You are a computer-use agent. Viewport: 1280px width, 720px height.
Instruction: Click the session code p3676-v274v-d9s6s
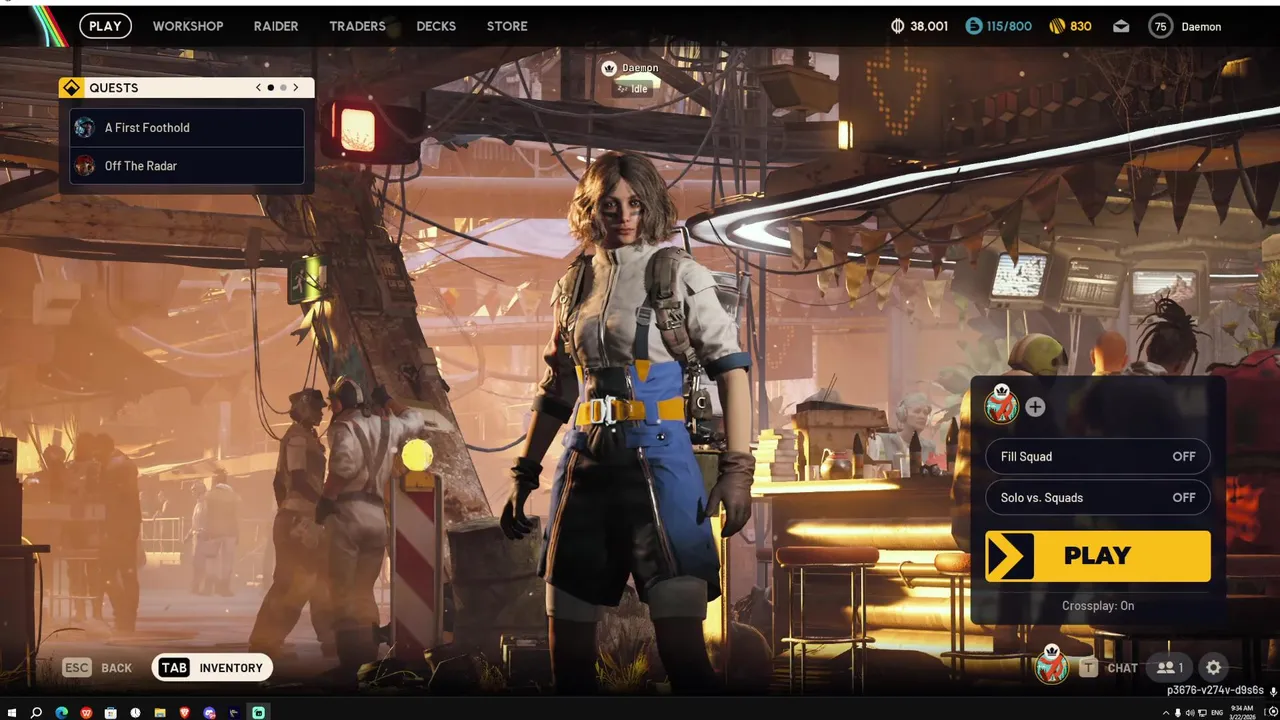pyautogui.click(x=1215, y=691)
